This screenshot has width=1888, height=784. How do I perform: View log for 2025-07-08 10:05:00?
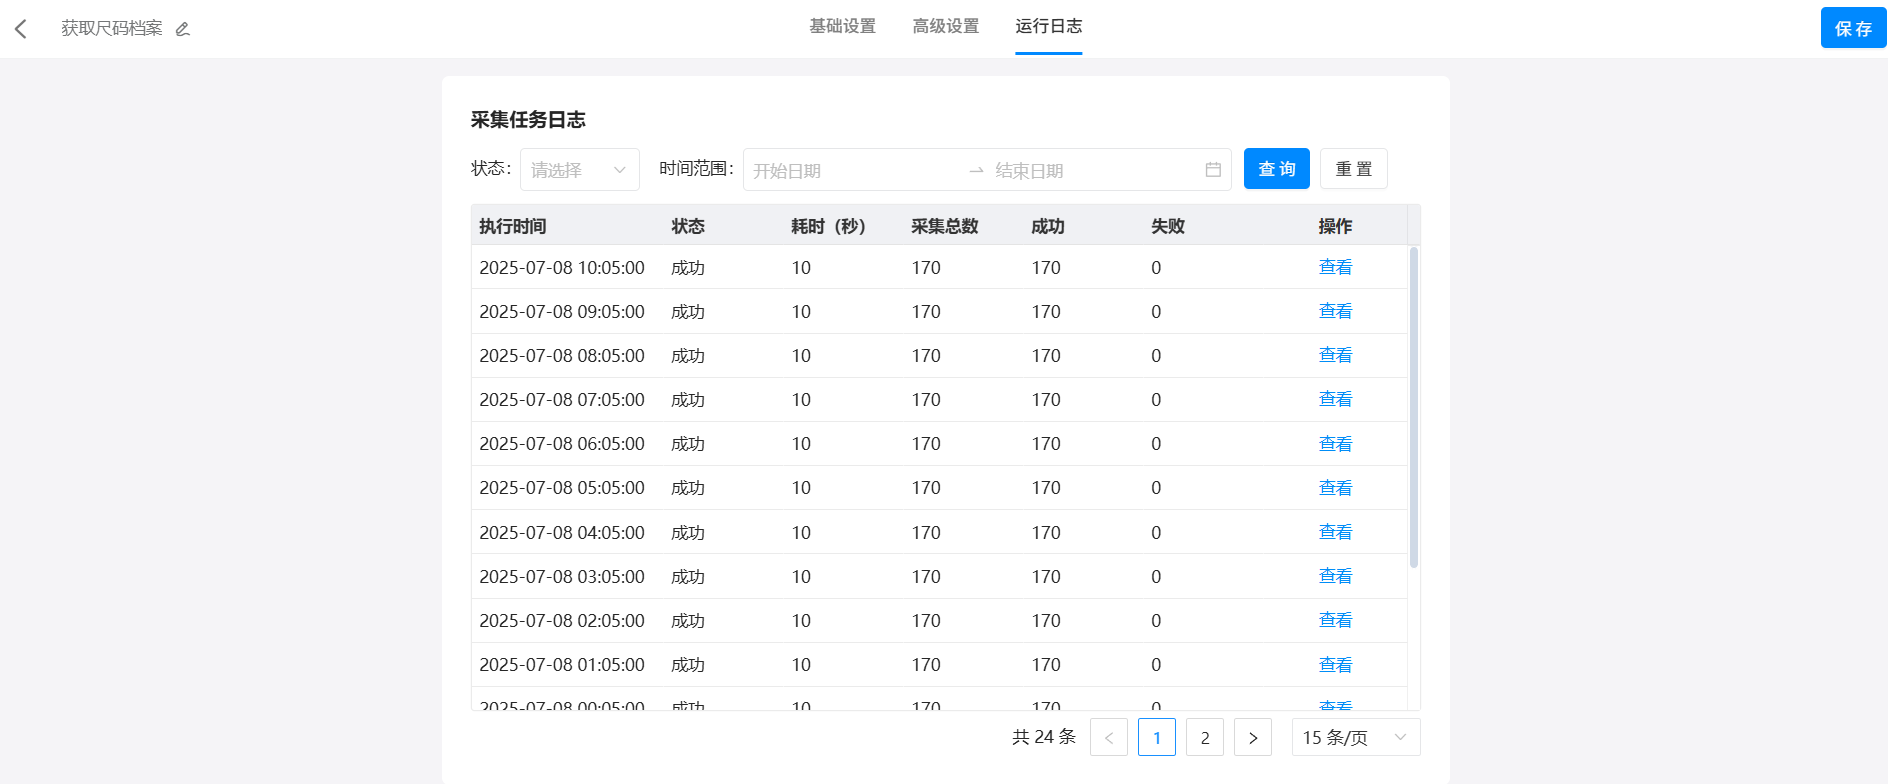[x=1335, y=267]
